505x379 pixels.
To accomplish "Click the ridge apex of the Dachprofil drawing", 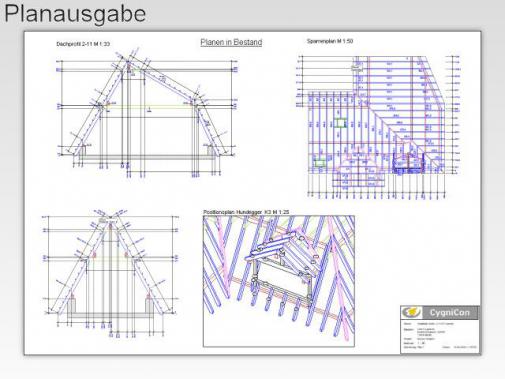I will click(128, 63).
